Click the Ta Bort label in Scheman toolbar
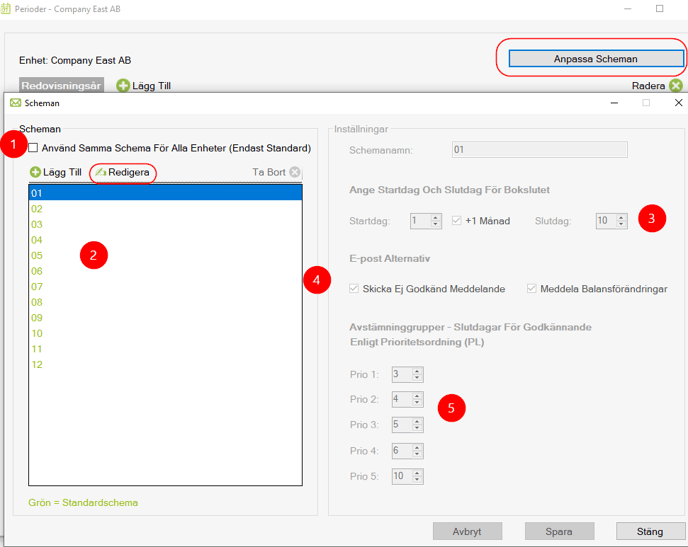The width and height of the screenshot is (688, 547). pos(269,172)
